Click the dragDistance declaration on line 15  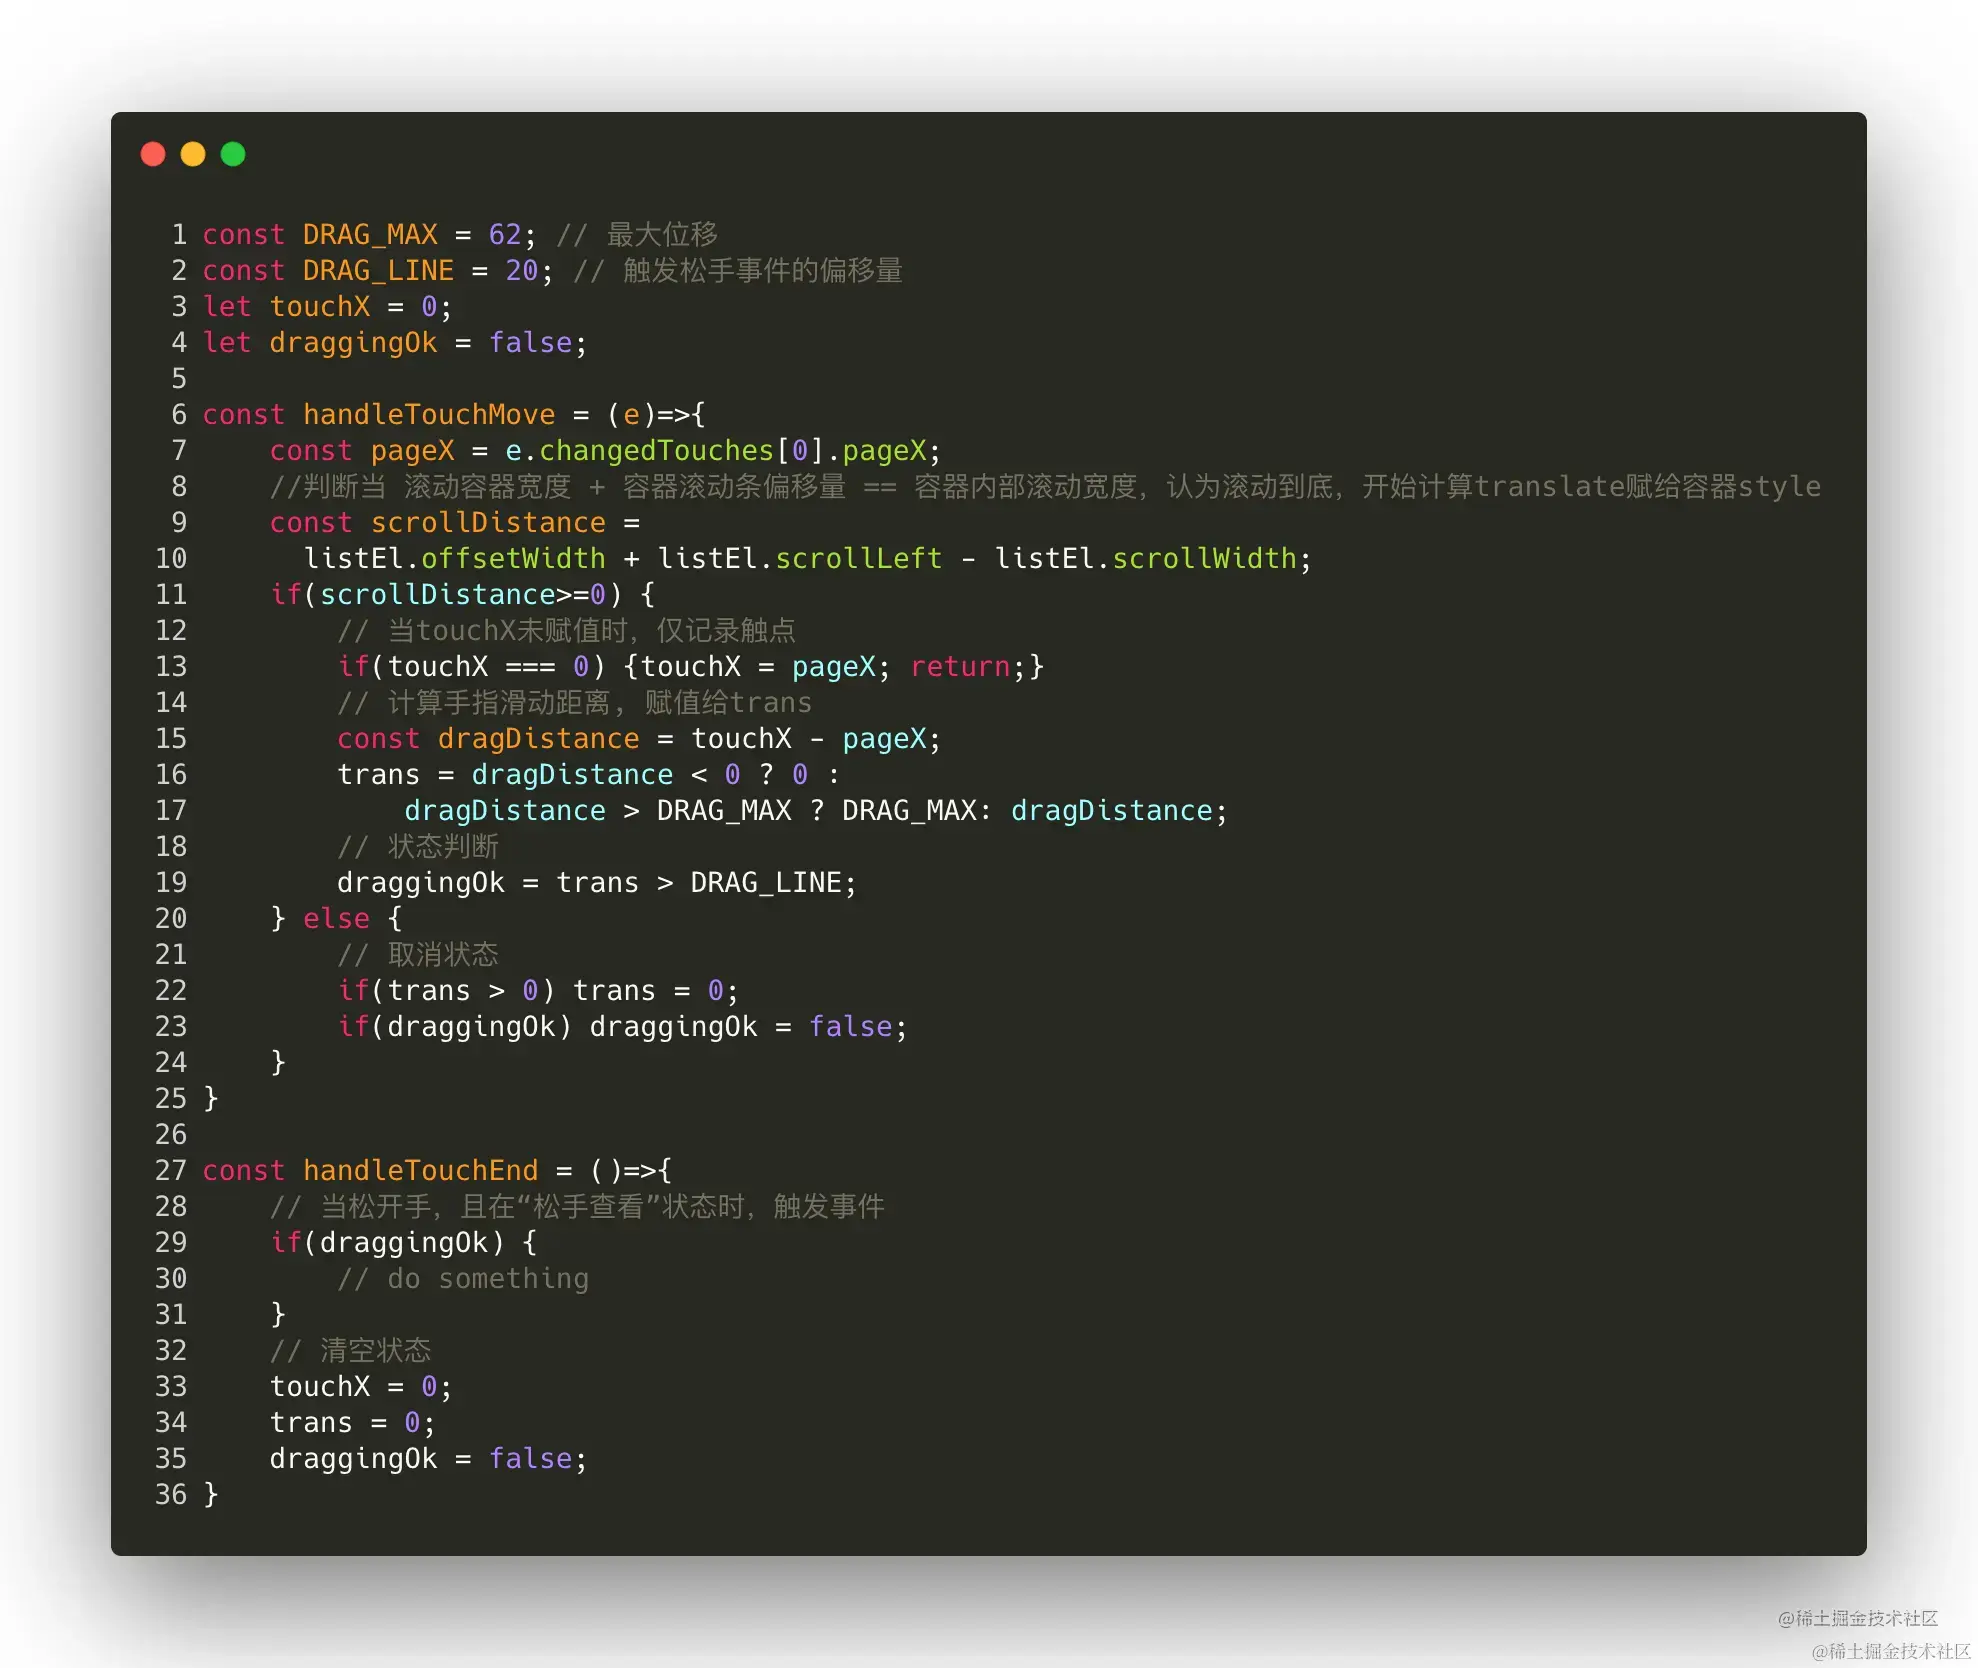538,739
